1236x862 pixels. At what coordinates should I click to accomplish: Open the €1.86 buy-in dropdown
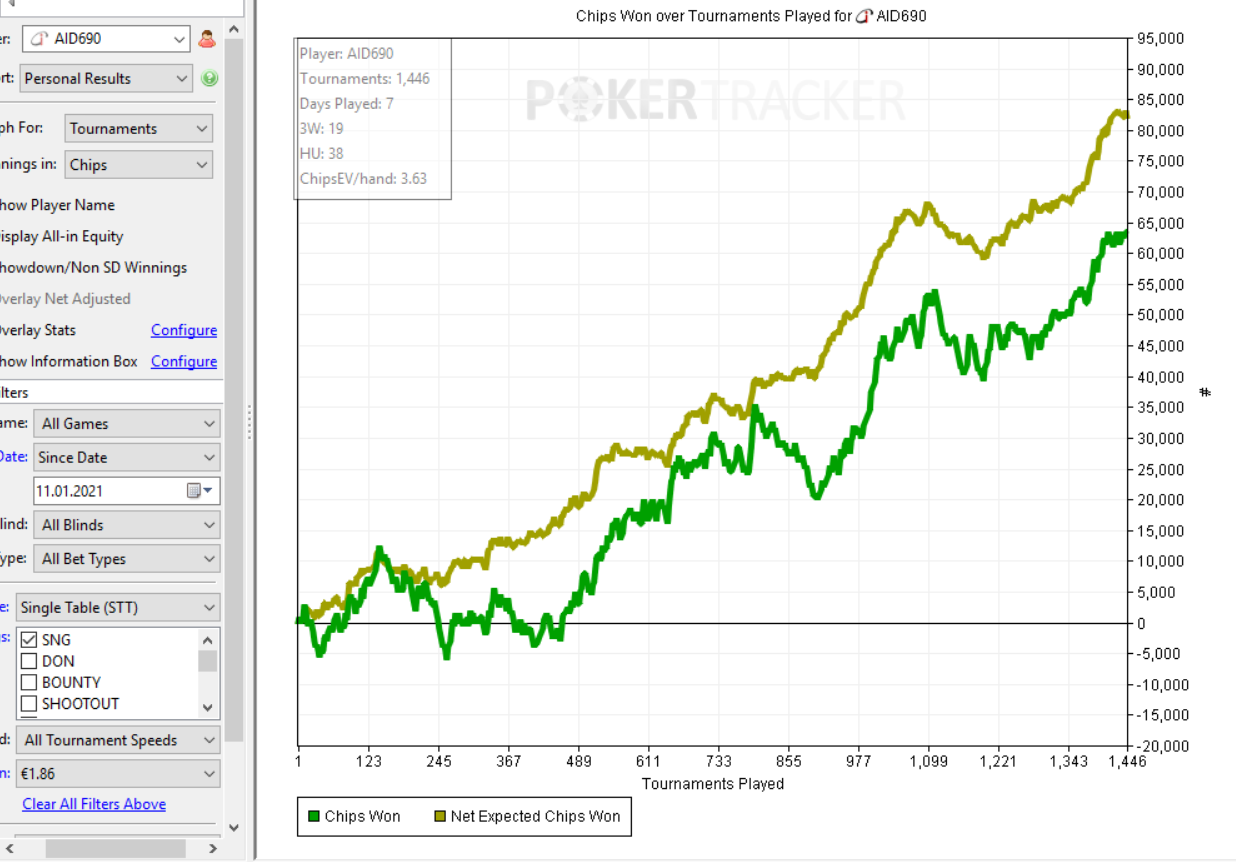tap(117, 773)
